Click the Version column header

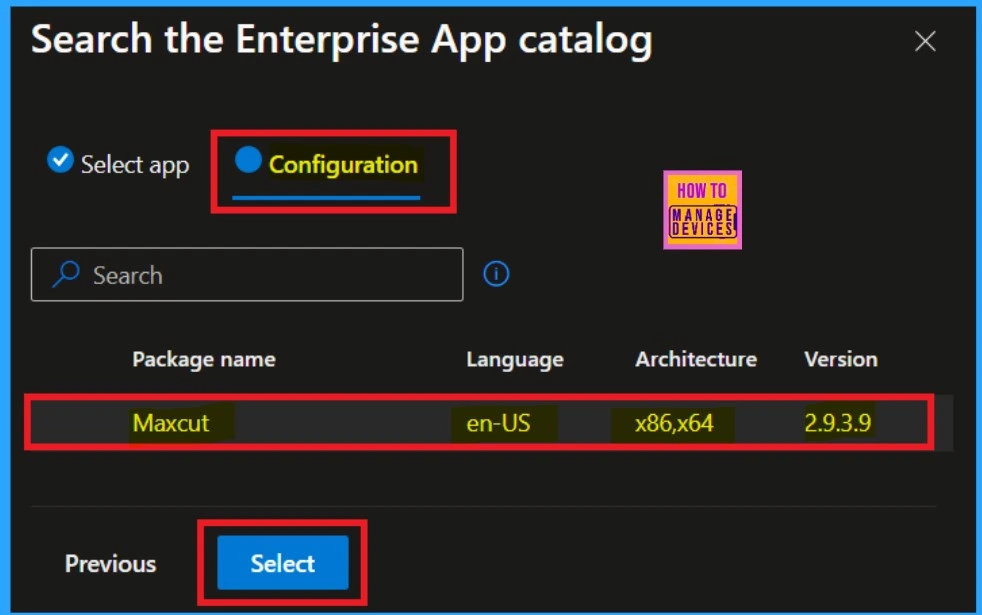(840, 359)
